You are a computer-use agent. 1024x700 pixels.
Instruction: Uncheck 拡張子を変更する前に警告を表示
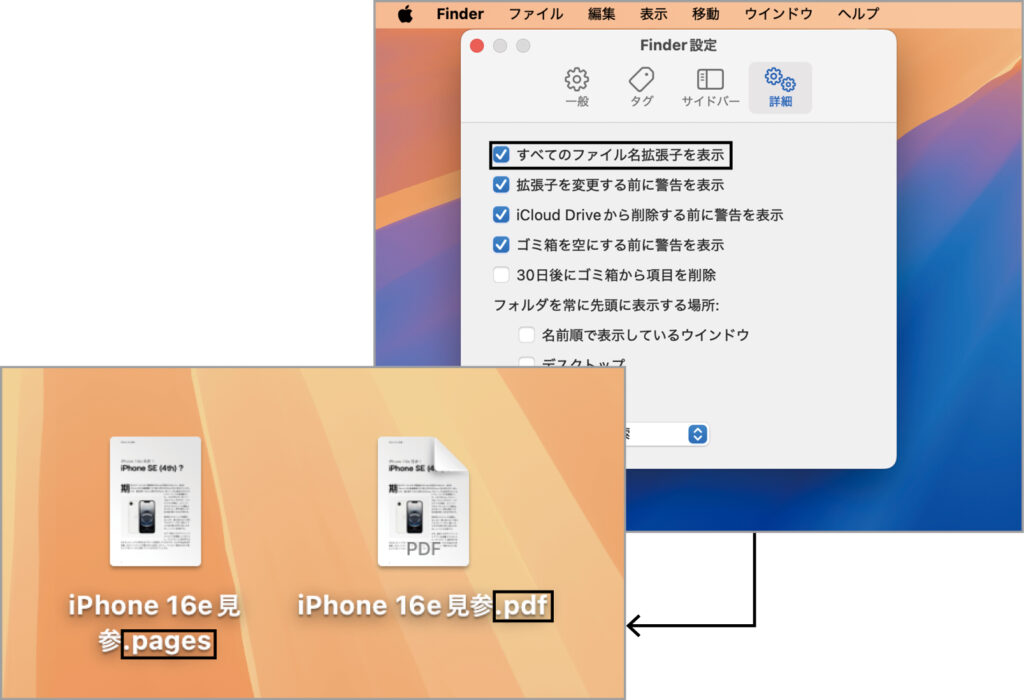click(501, 185)
